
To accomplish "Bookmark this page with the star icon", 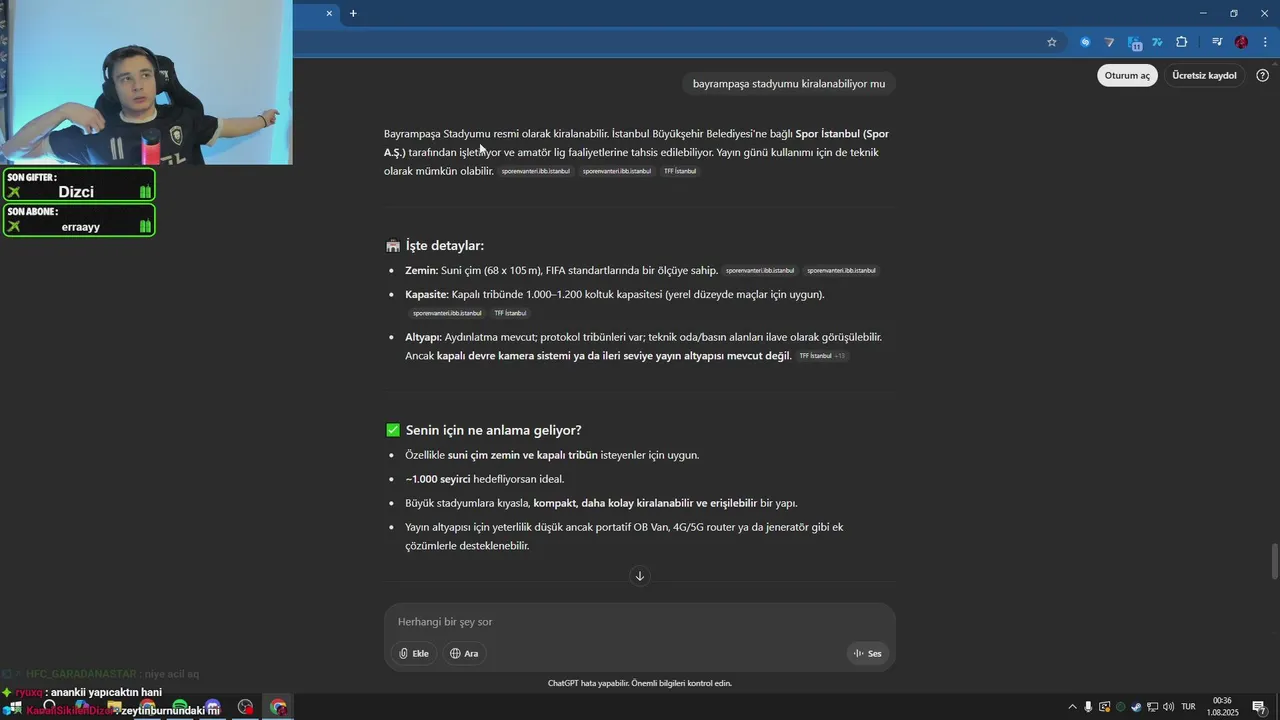I will coord(1052,42).
